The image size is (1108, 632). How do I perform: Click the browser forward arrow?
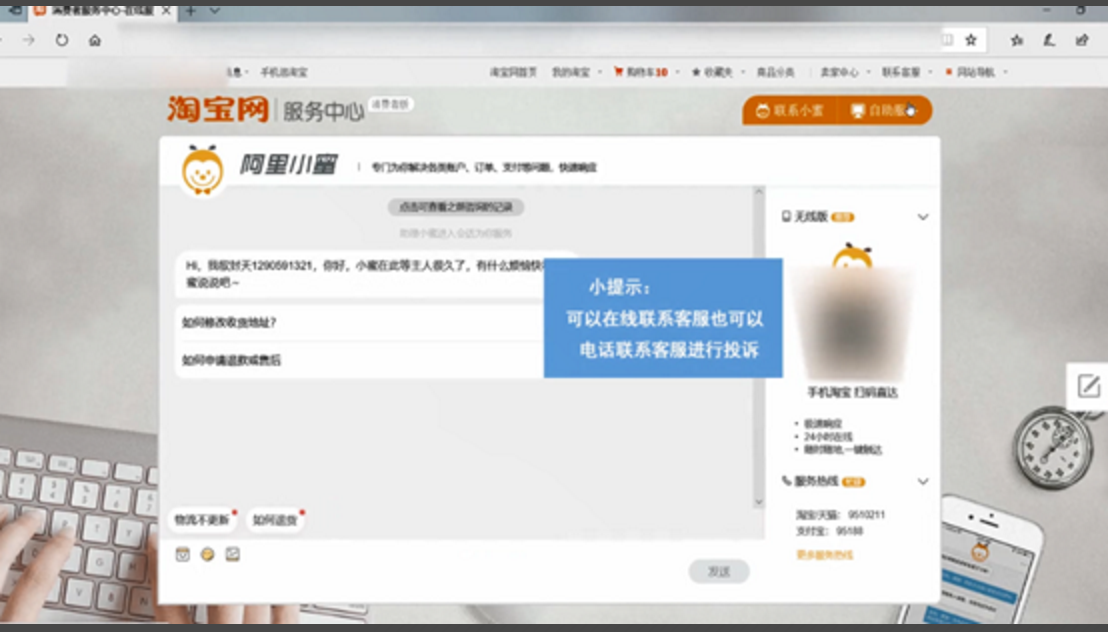tap(28, 40)
